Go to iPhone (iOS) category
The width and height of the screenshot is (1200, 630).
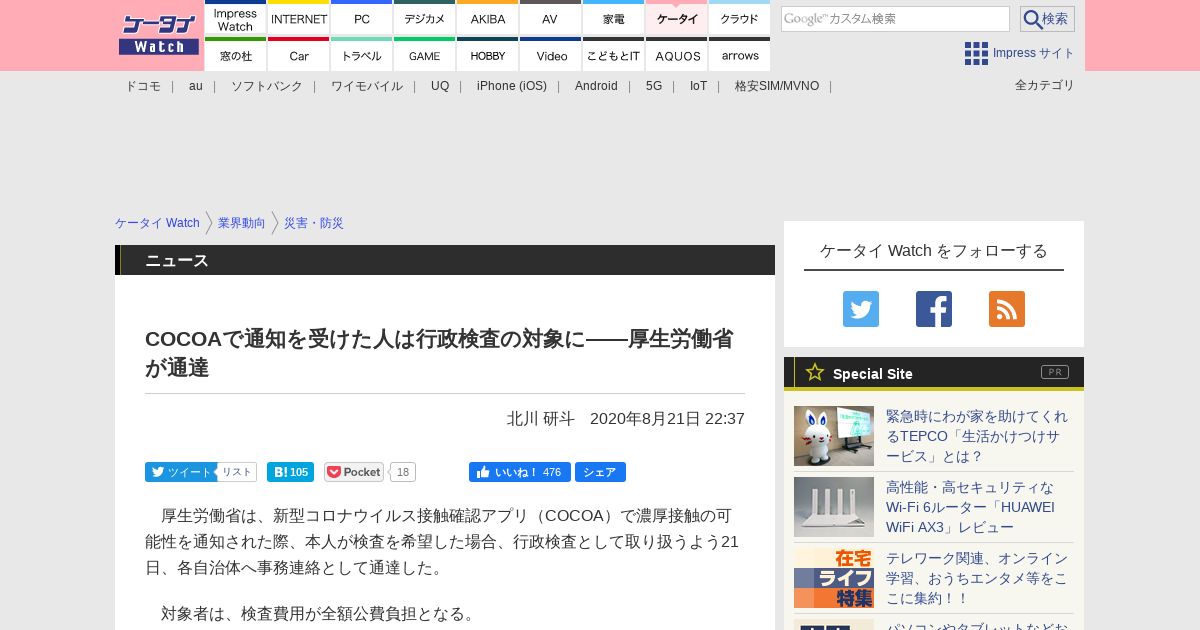point(512,86)
